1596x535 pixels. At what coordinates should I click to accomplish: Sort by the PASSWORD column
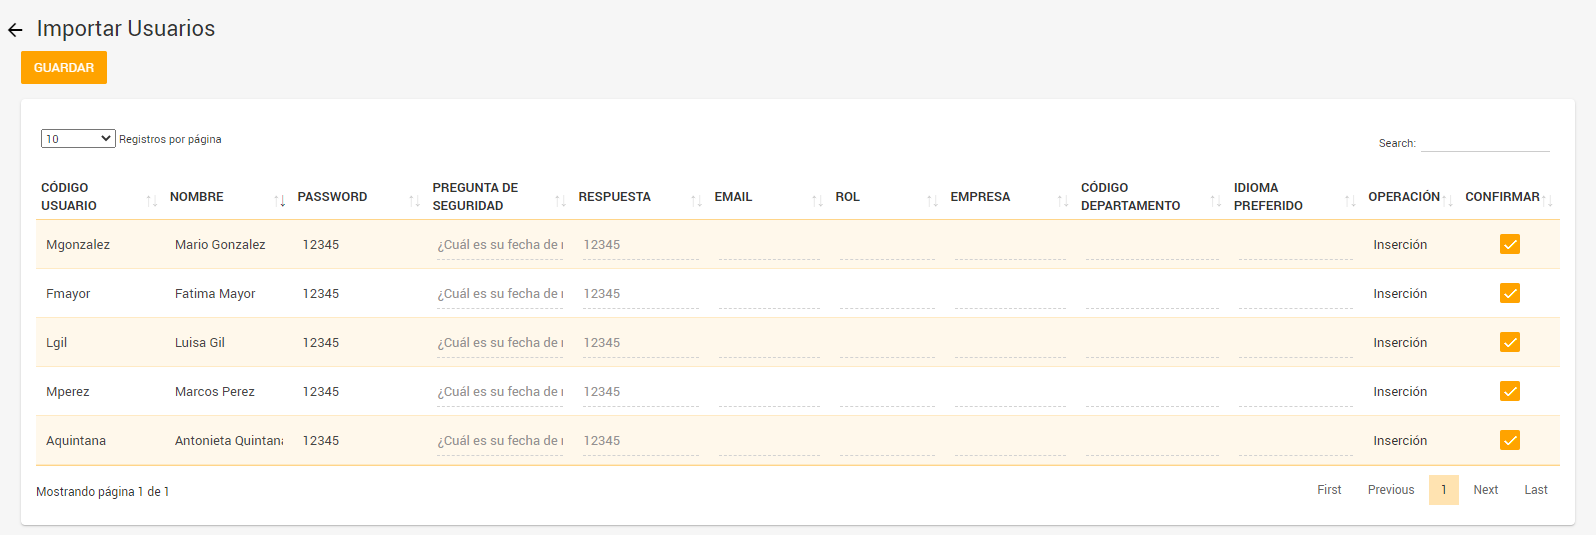(x=360, y=197)
